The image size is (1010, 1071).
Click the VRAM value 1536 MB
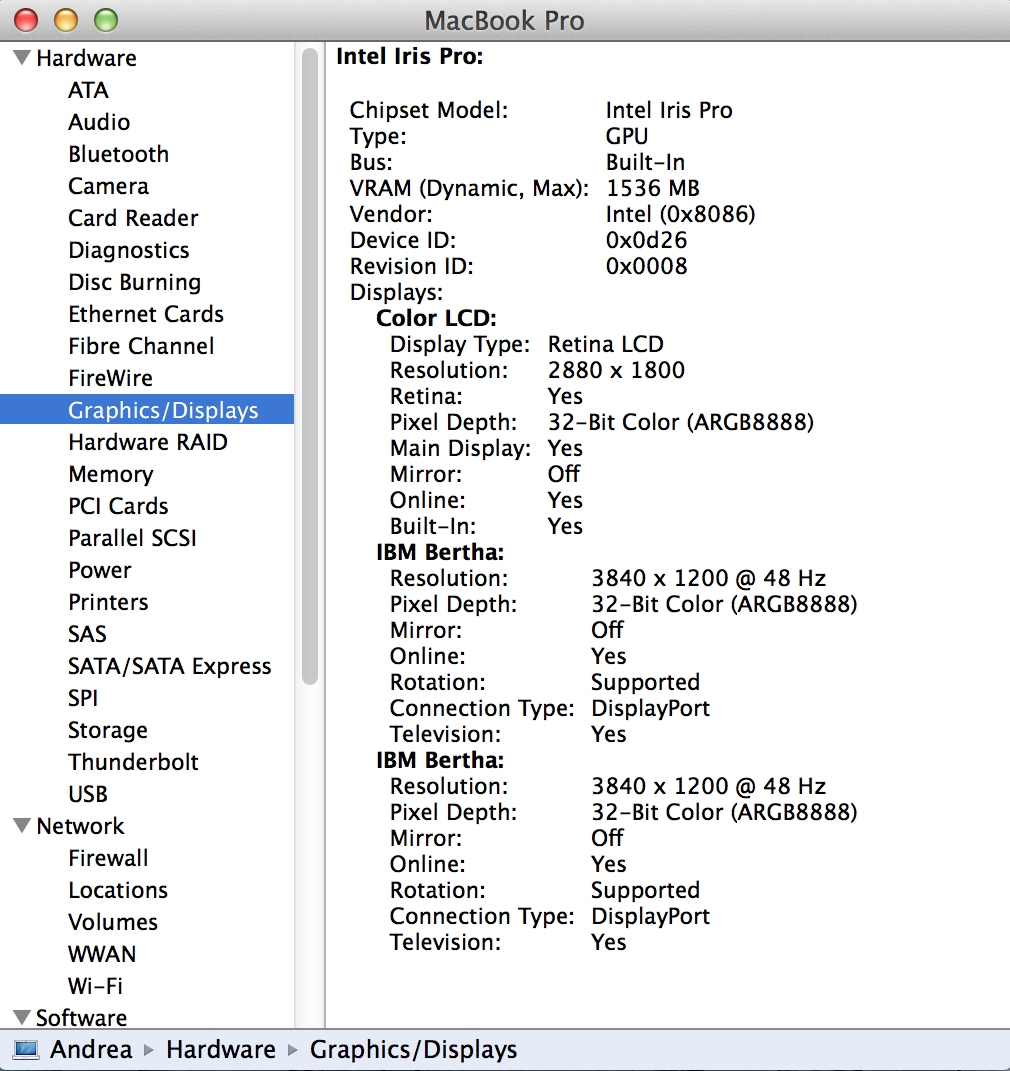click(x=653, y=188)
